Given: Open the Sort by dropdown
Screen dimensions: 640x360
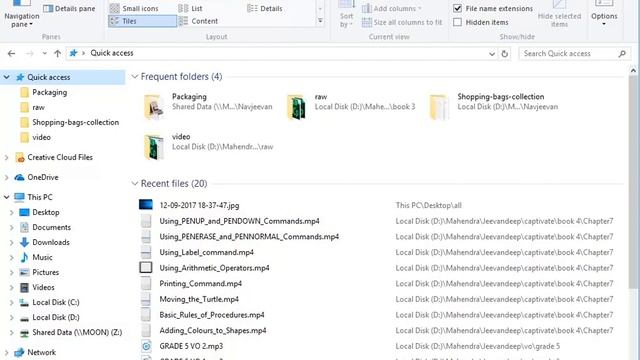Looking at the screenshot, I should [x=346, y=15].
